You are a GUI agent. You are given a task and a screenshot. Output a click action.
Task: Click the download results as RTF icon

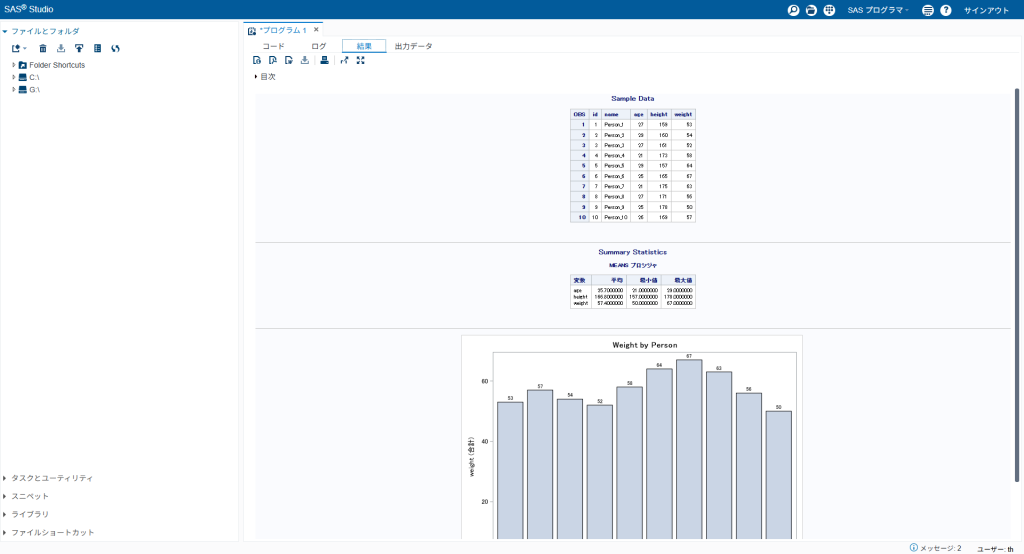(289, 60)
